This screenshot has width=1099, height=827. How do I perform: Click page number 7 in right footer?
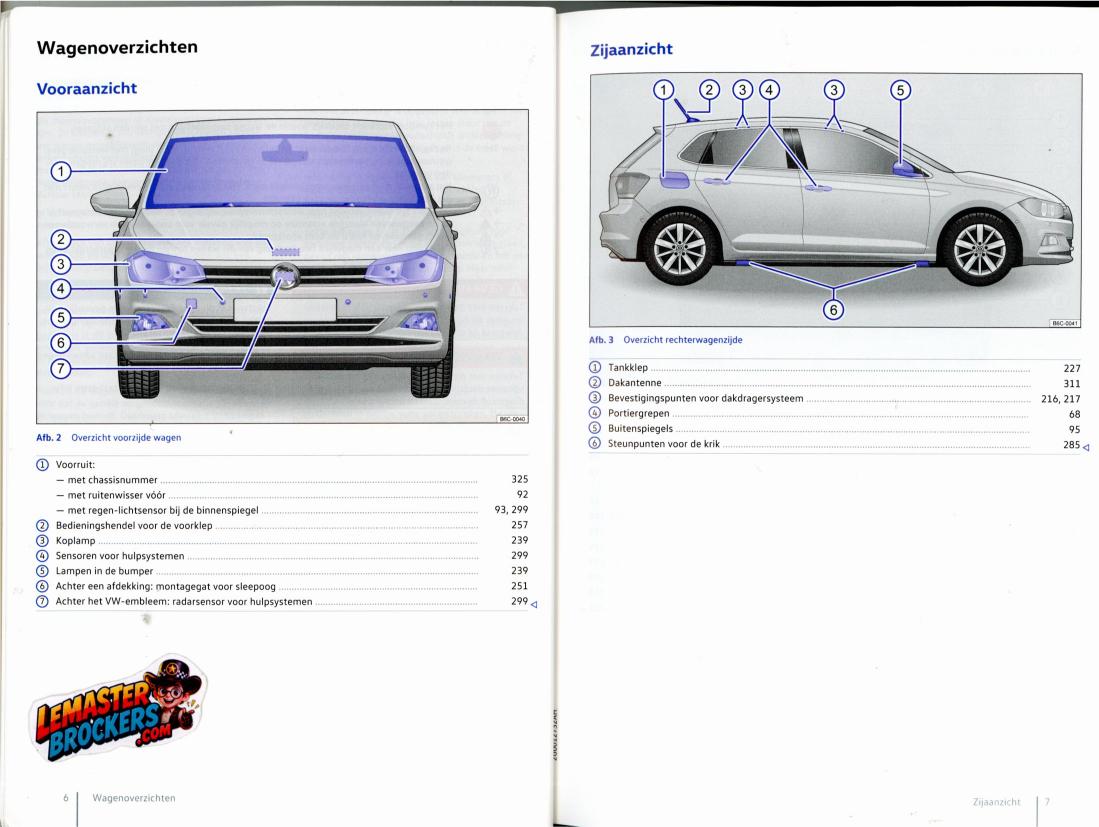coord(1047,802)
